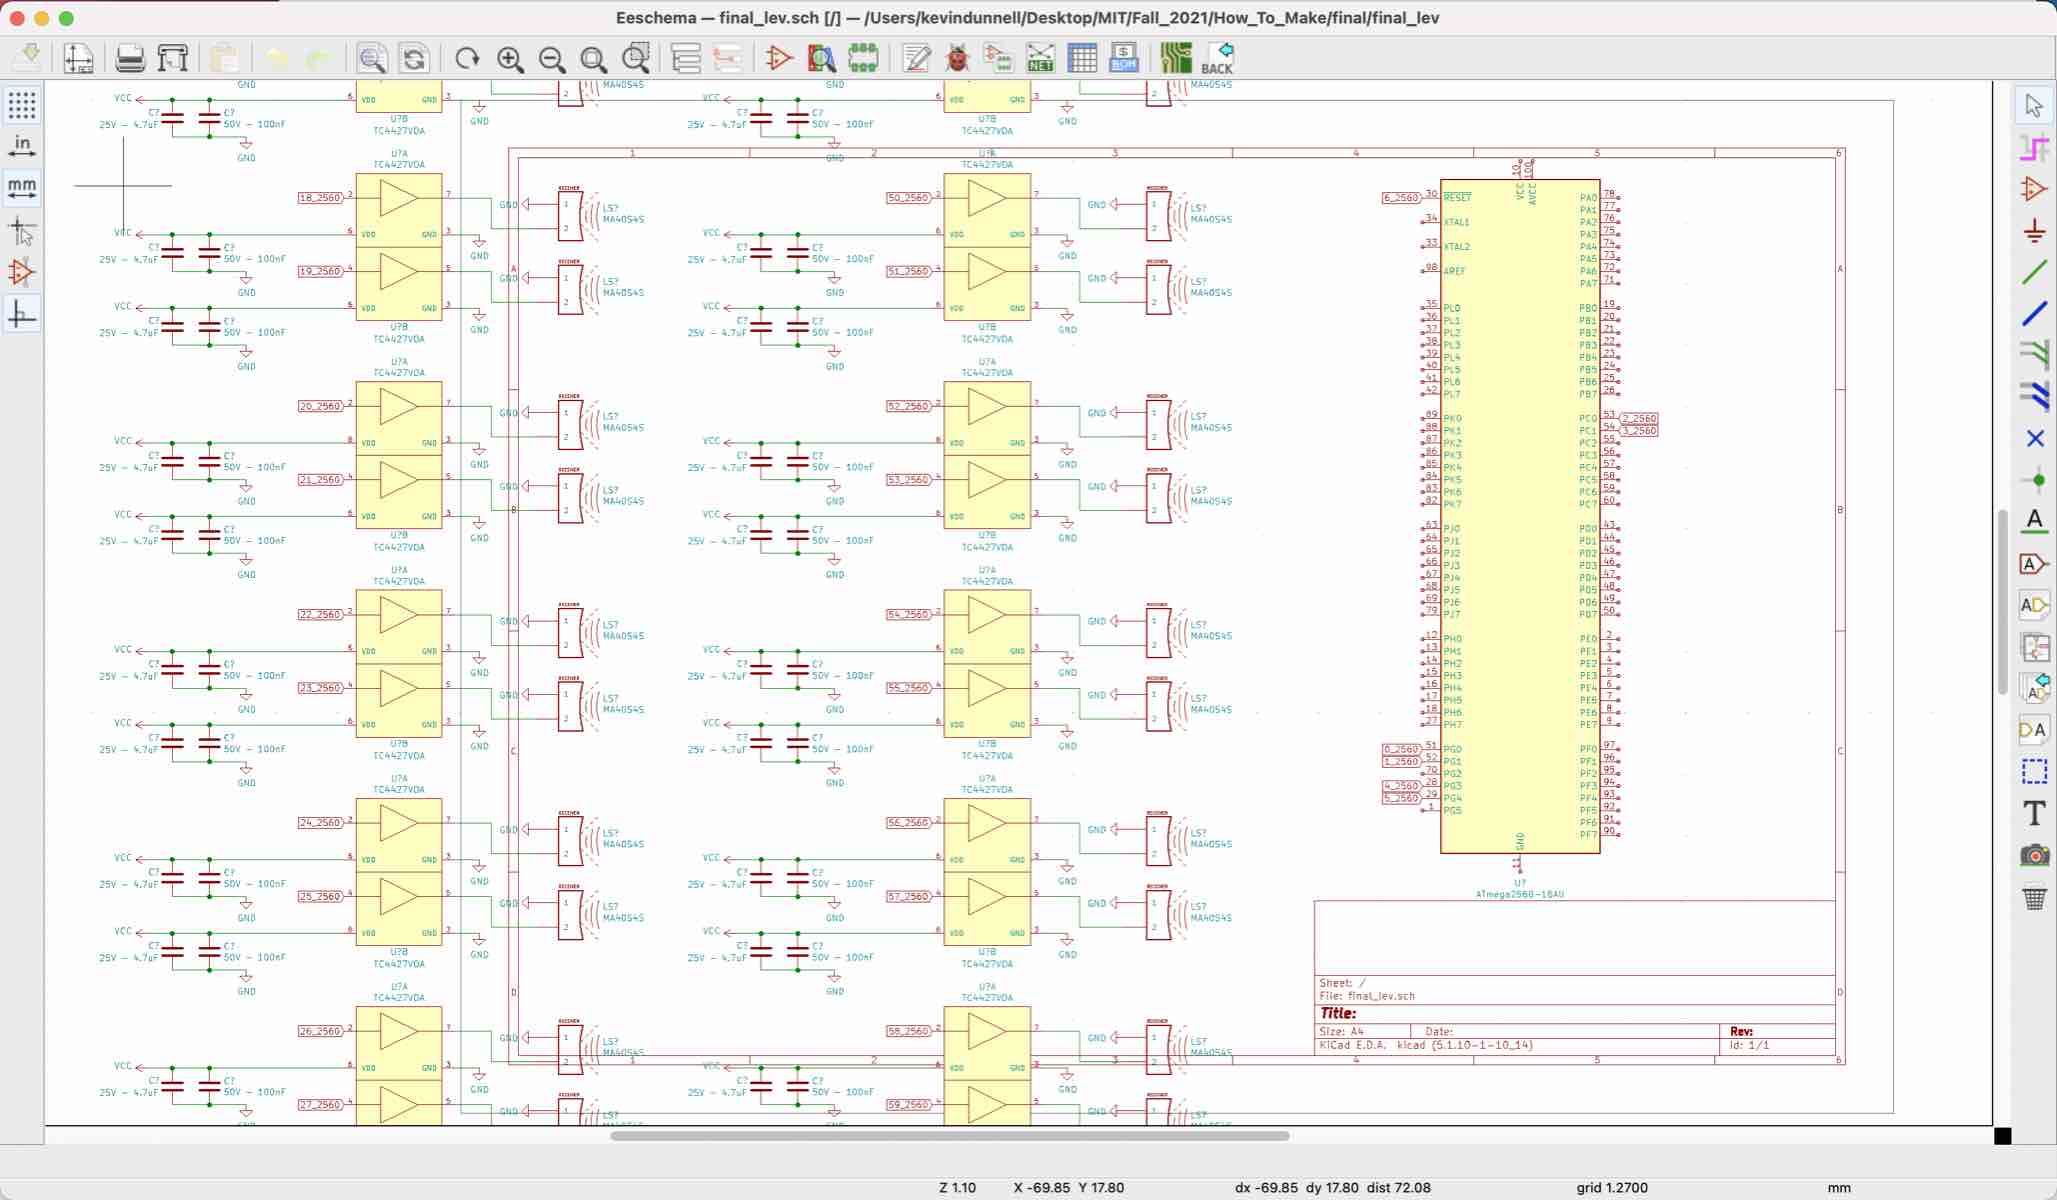Switch units to inches
Image resolution: width=2057 pixels, height=1200 pixels.
(x=22, y=144)
